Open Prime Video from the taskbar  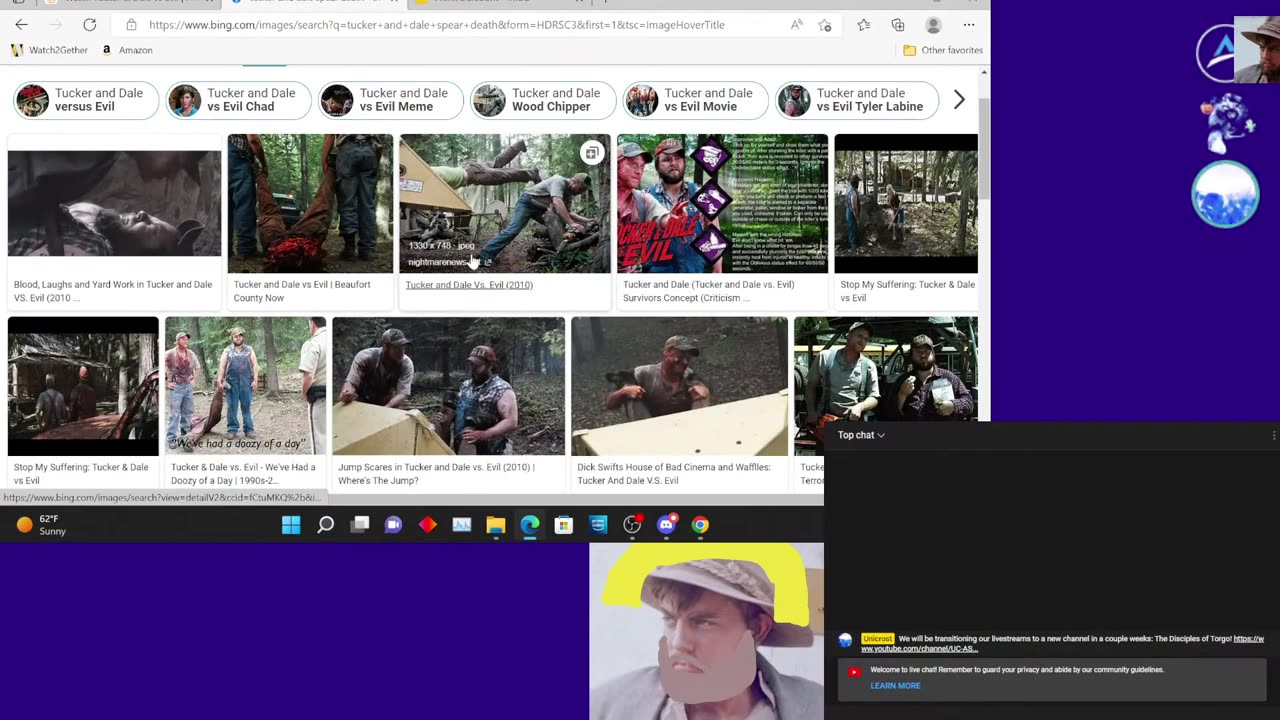[x=598, y=525]
